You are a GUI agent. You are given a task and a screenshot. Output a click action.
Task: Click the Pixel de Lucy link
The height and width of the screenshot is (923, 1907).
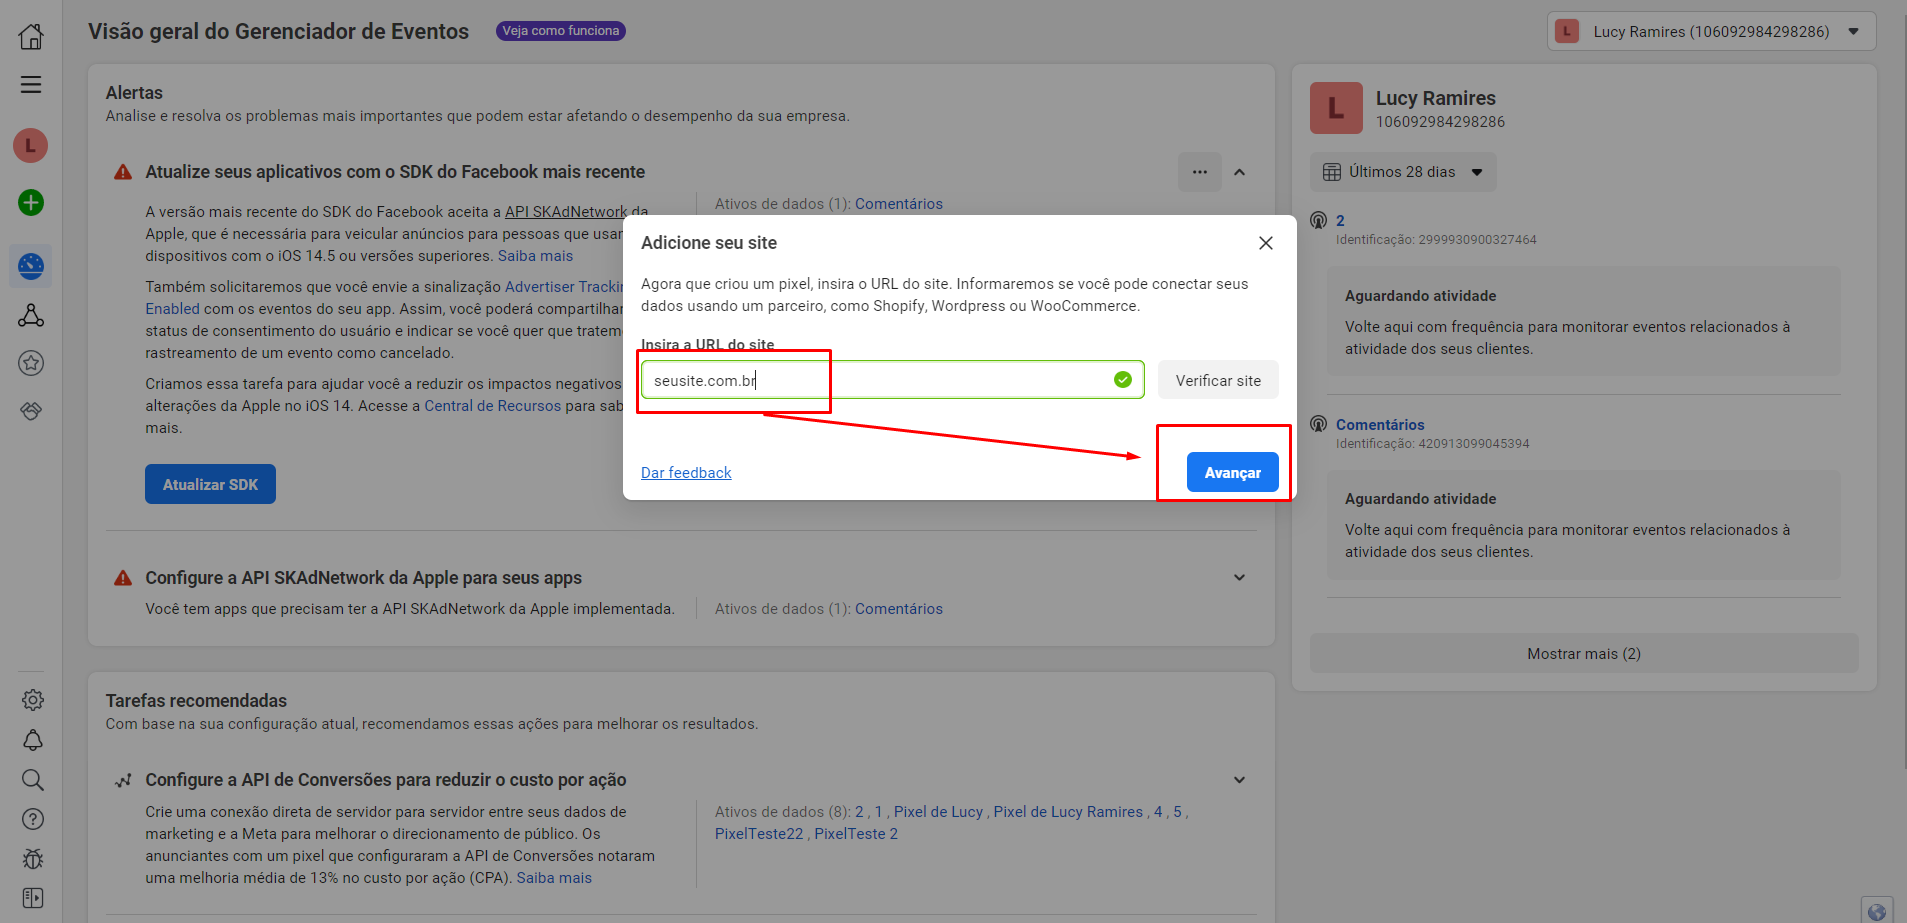pyautogui.click(x=938, y=812)
